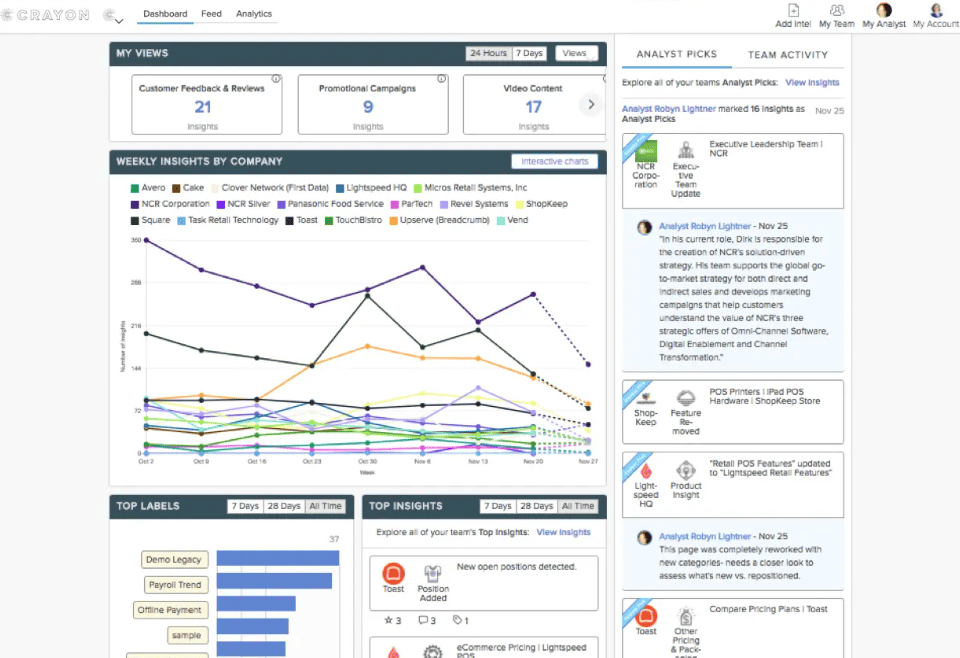Click the Demo Legacy label tag
Image resolution: width=960 pixels, height=658 pixels.
tap(174, 560)
